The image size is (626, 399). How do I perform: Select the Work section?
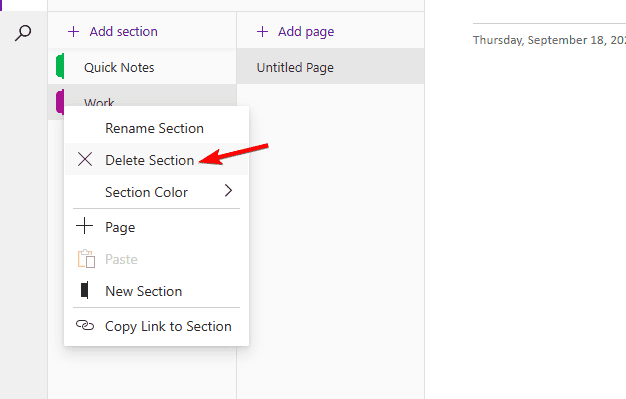[142, 95]
